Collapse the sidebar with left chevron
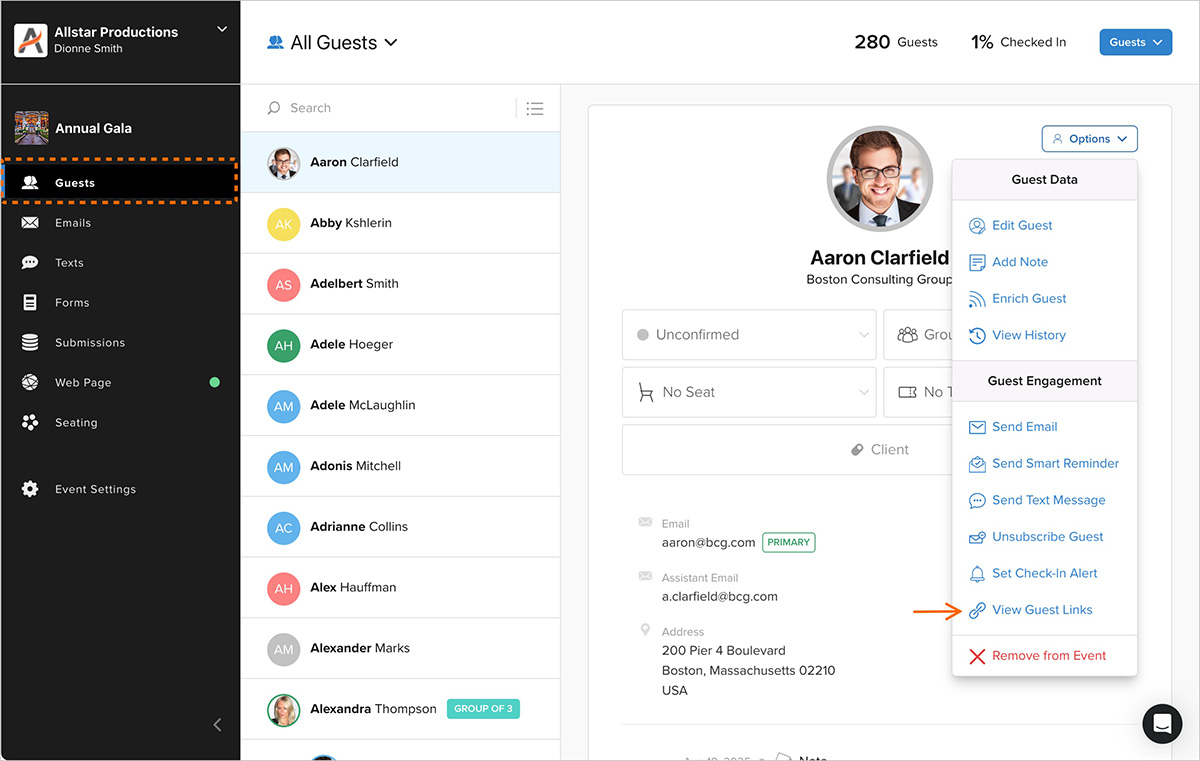 (x=218, y=725)
